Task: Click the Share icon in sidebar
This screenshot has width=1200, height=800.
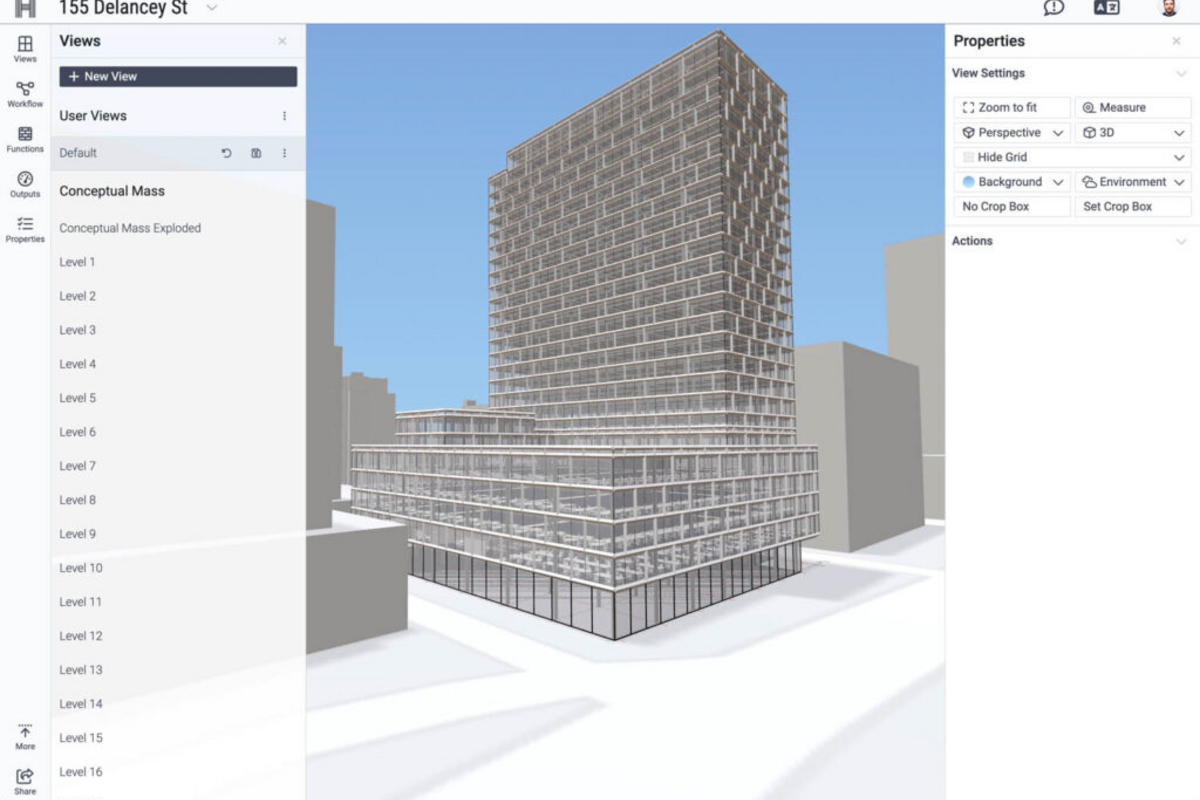Action: tap(25, 780)
